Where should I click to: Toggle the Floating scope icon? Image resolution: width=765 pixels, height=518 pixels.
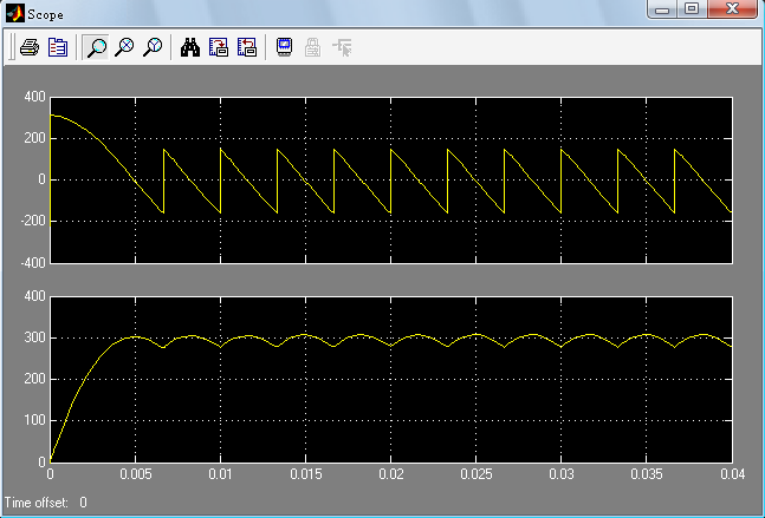[284, 47]
